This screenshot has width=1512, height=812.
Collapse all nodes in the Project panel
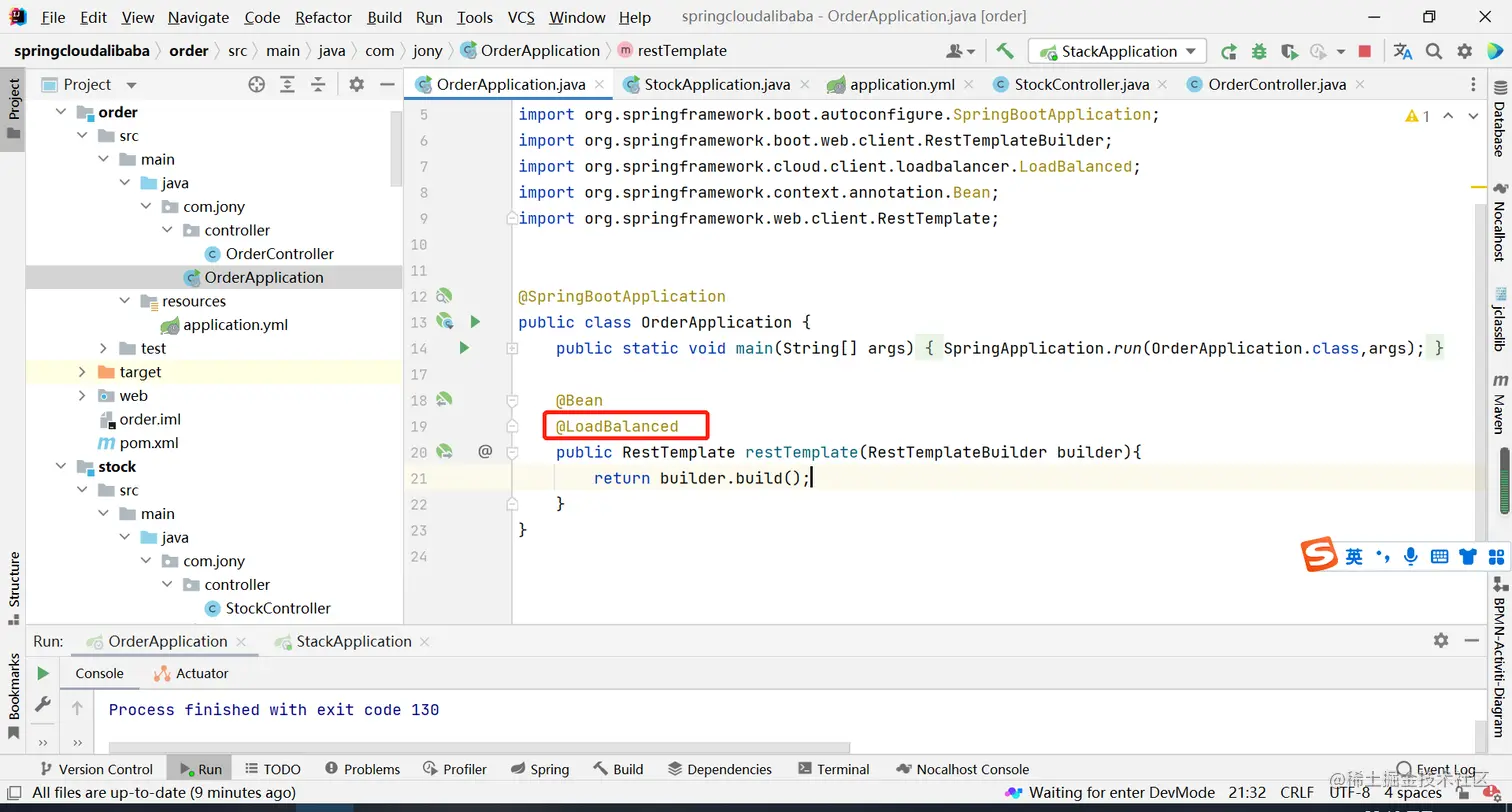point(318,85)
